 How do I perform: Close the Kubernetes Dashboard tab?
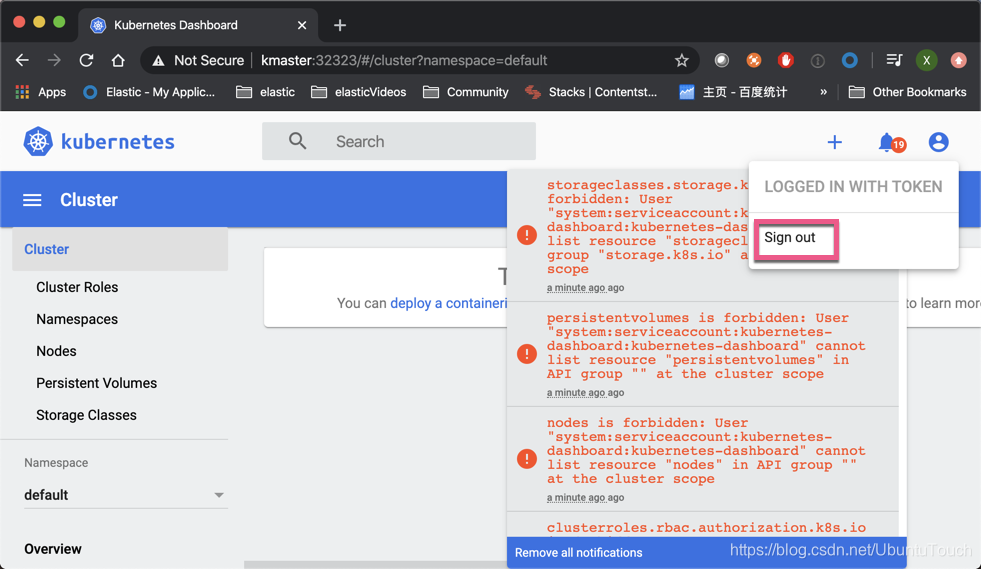(302, 25)
